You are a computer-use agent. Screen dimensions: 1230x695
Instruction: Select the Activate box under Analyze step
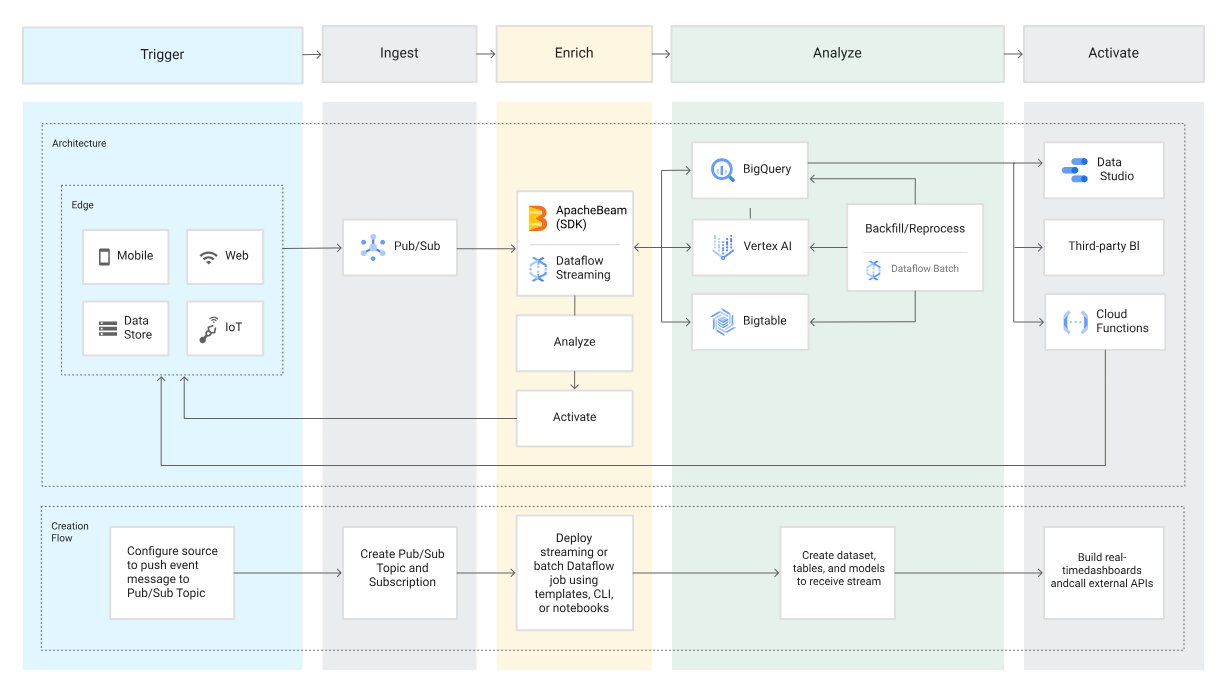(574, 417)
